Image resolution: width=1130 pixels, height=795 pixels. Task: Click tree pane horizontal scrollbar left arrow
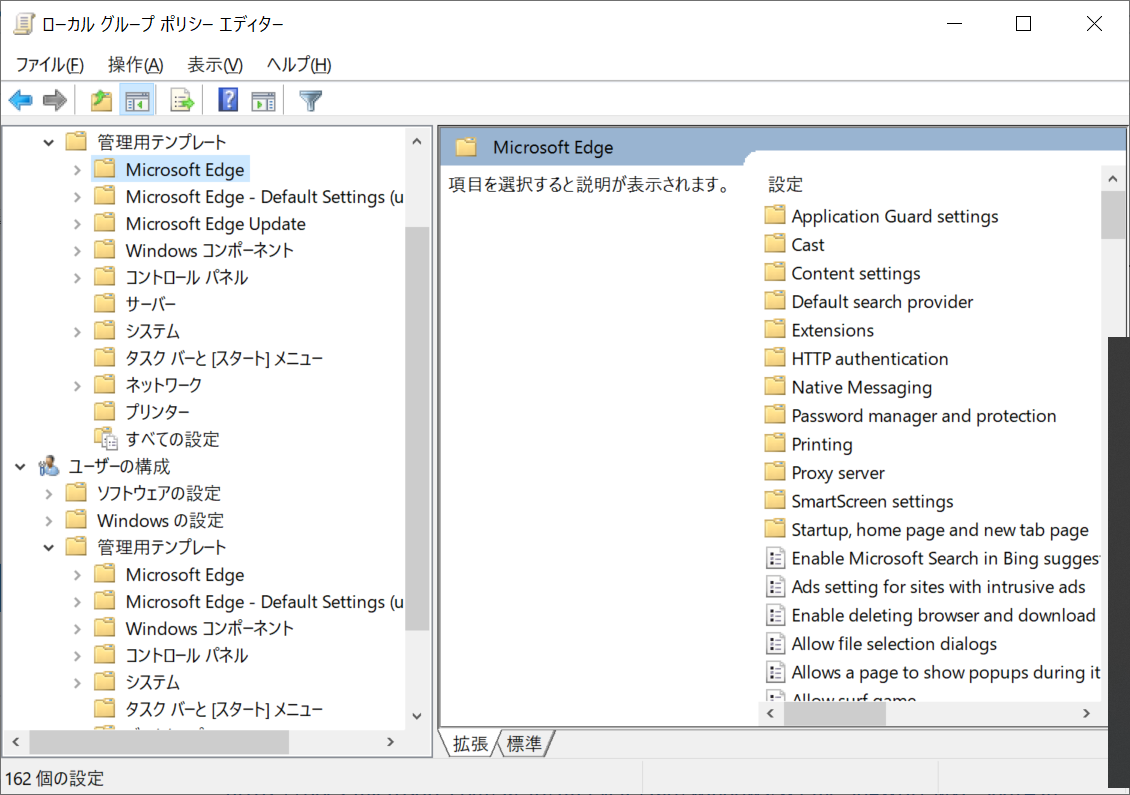[x=16, y=742]
